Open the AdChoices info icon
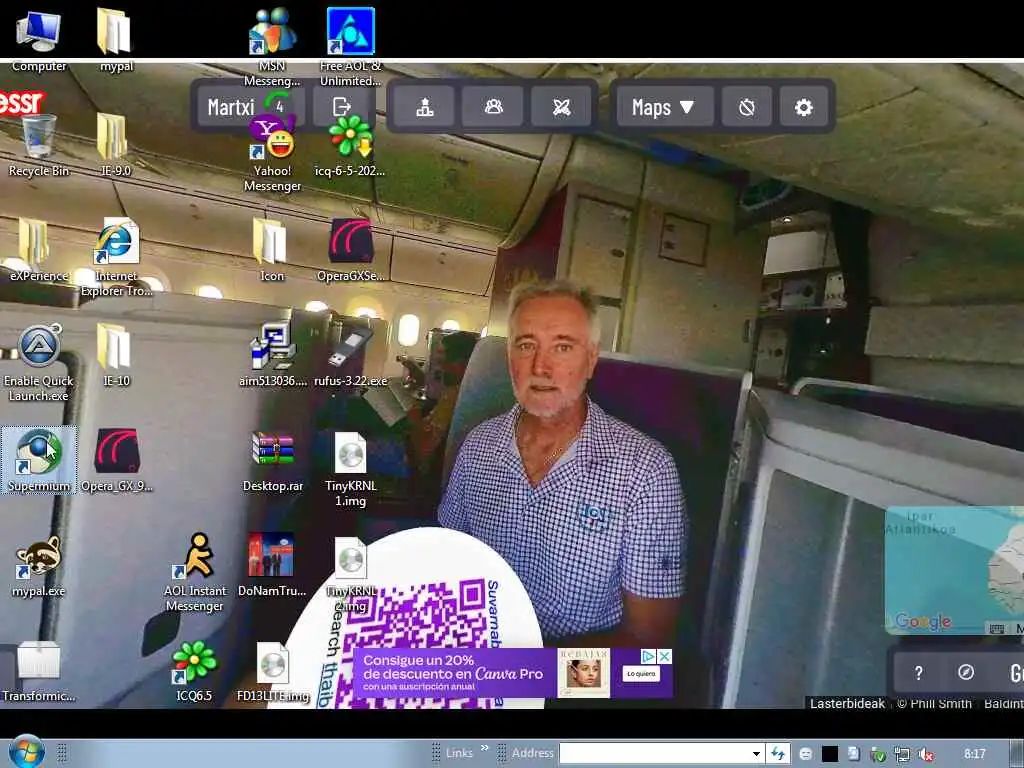This screenshot has height=768, width=1024. click(648, 656)
